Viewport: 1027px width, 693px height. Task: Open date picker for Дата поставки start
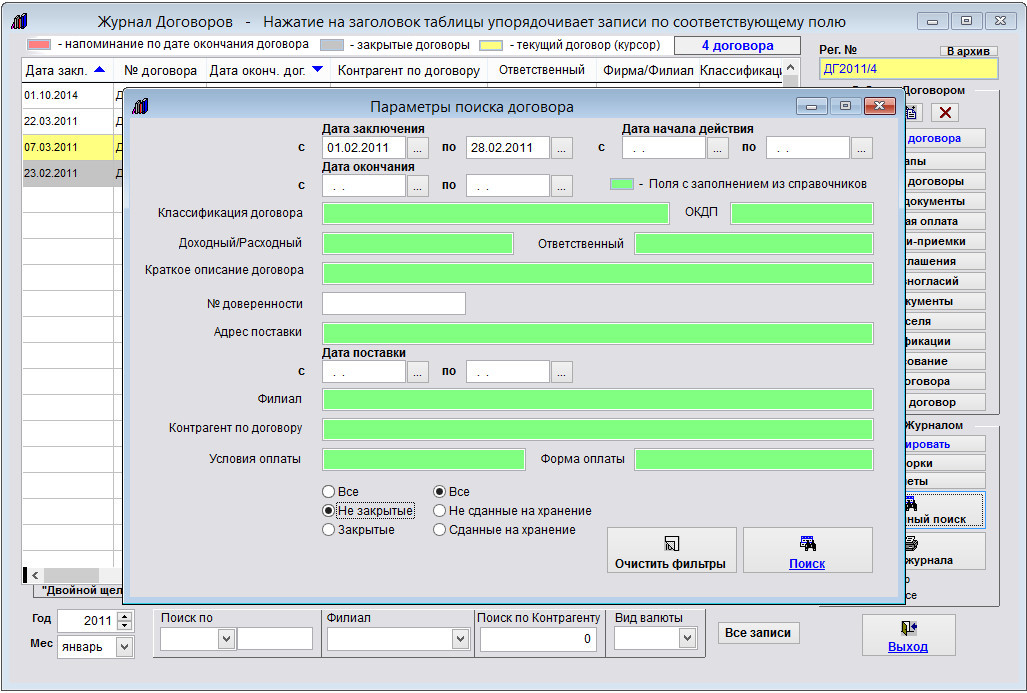[x=418, y=372]
